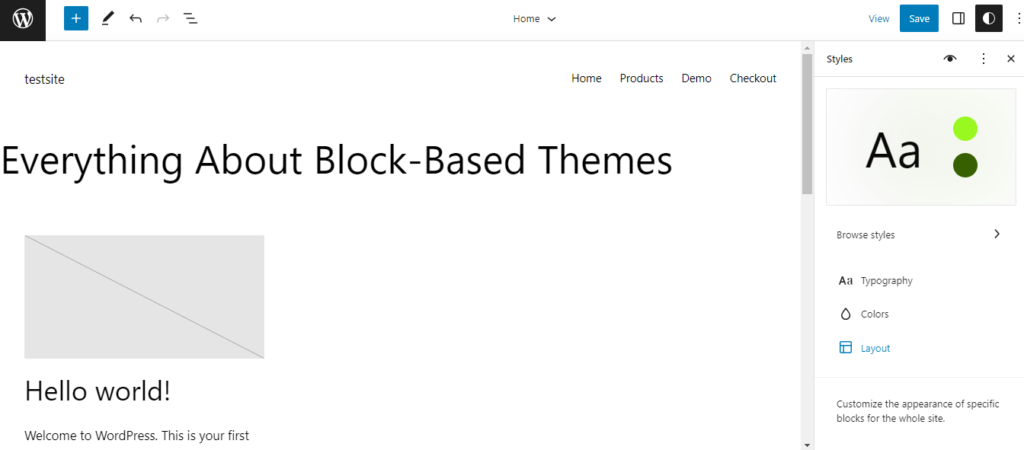Open the Layout styles section
This screenshot has width=1024, height=450.
875,348
